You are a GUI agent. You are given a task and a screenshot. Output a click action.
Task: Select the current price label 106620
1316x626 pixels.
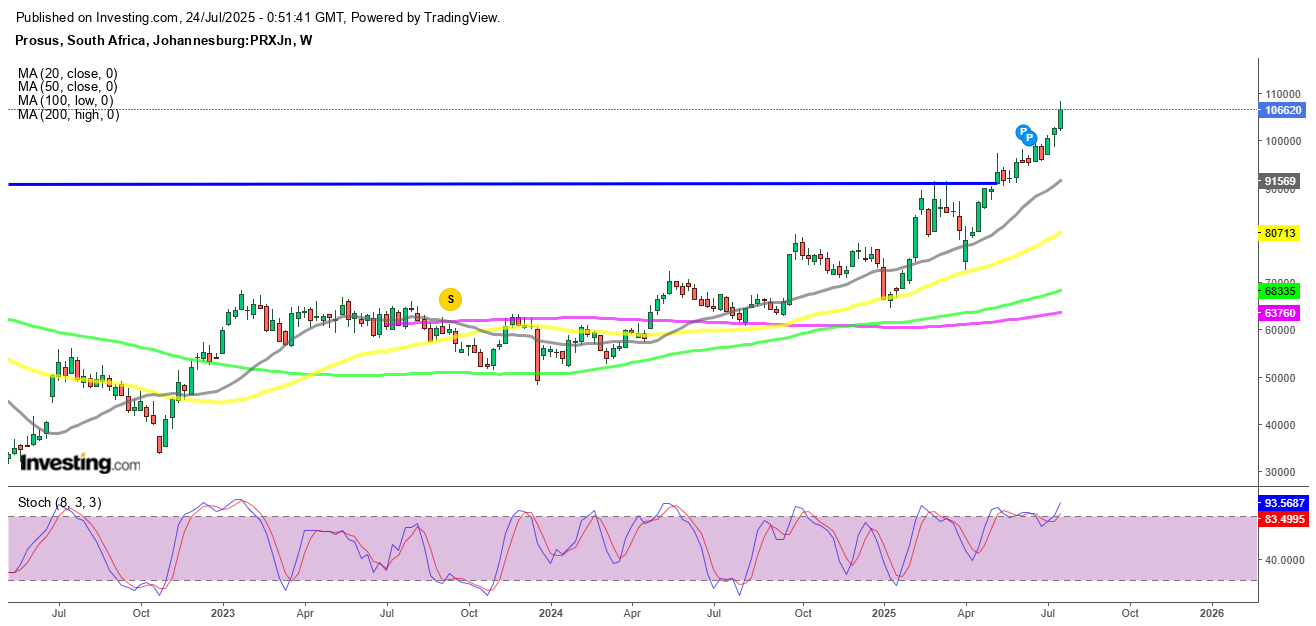point(1282,110)
